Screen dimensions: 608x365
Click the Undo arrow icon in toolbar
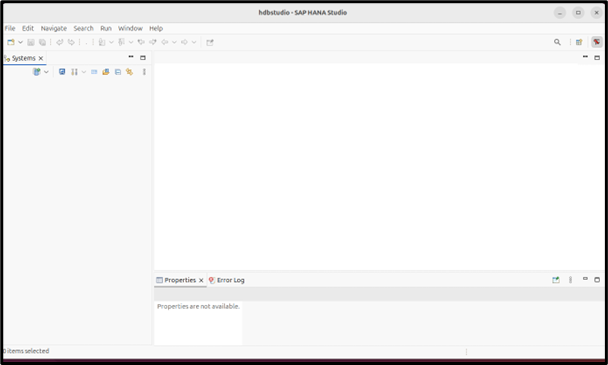point(59,42)
